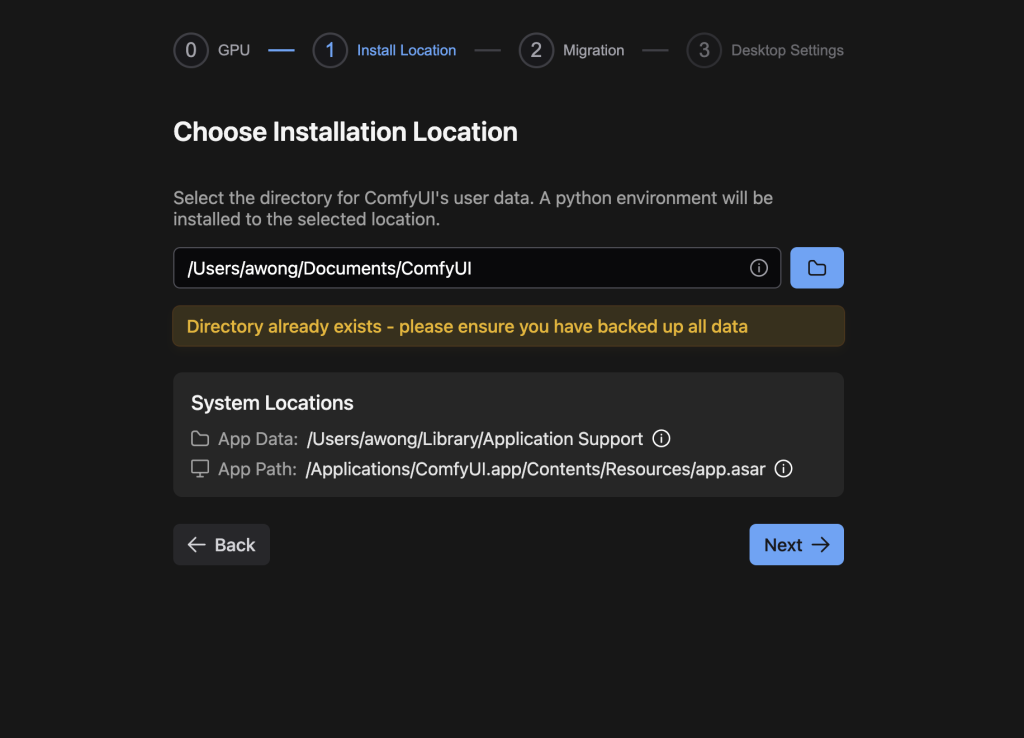Click the Choose Installation Location heading
The image size is (1024, 738).
(x=345, y=132)
